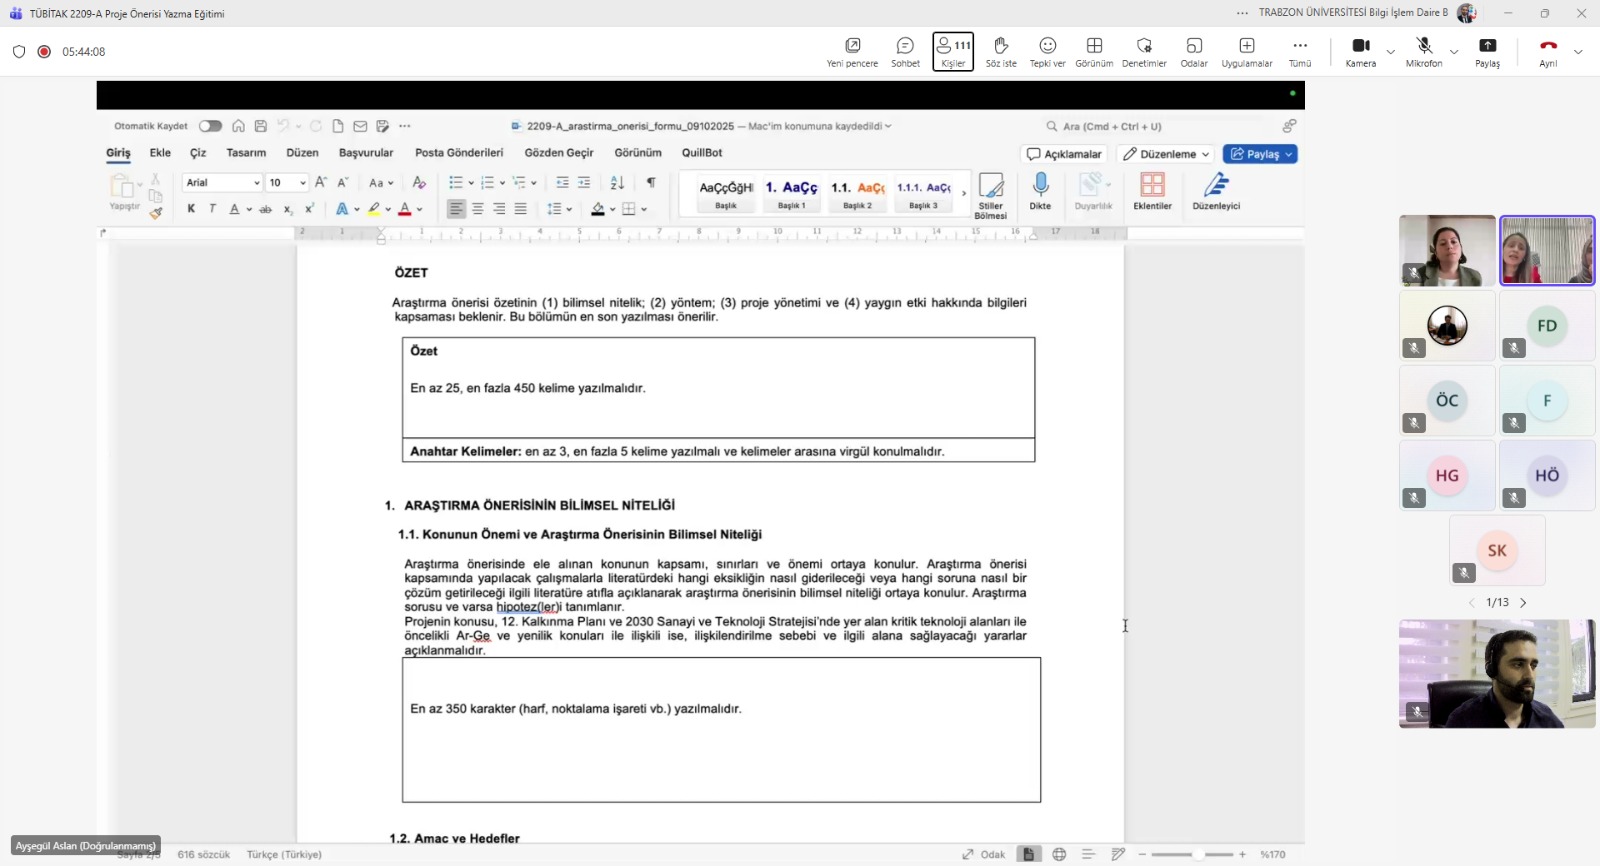Screen dimensions: 1600x866
Task: Open the Düzenleme mode dropdown
Action: tap(1167, 154)
